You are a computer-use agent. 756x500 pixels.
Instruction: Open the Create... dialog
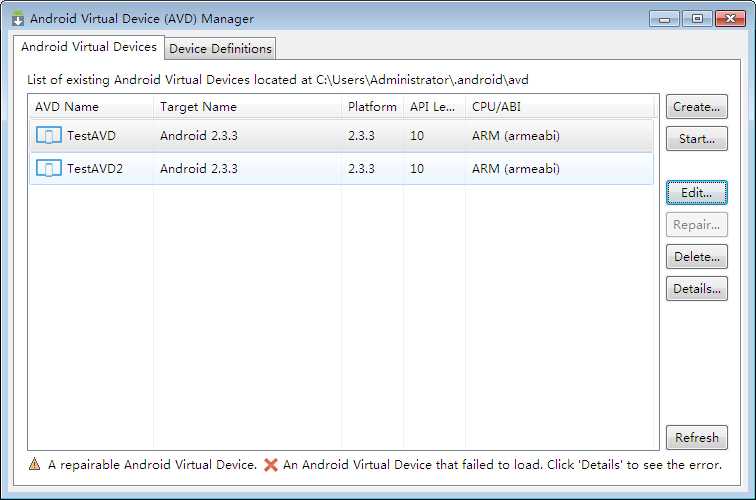click(x=697, y=107)
